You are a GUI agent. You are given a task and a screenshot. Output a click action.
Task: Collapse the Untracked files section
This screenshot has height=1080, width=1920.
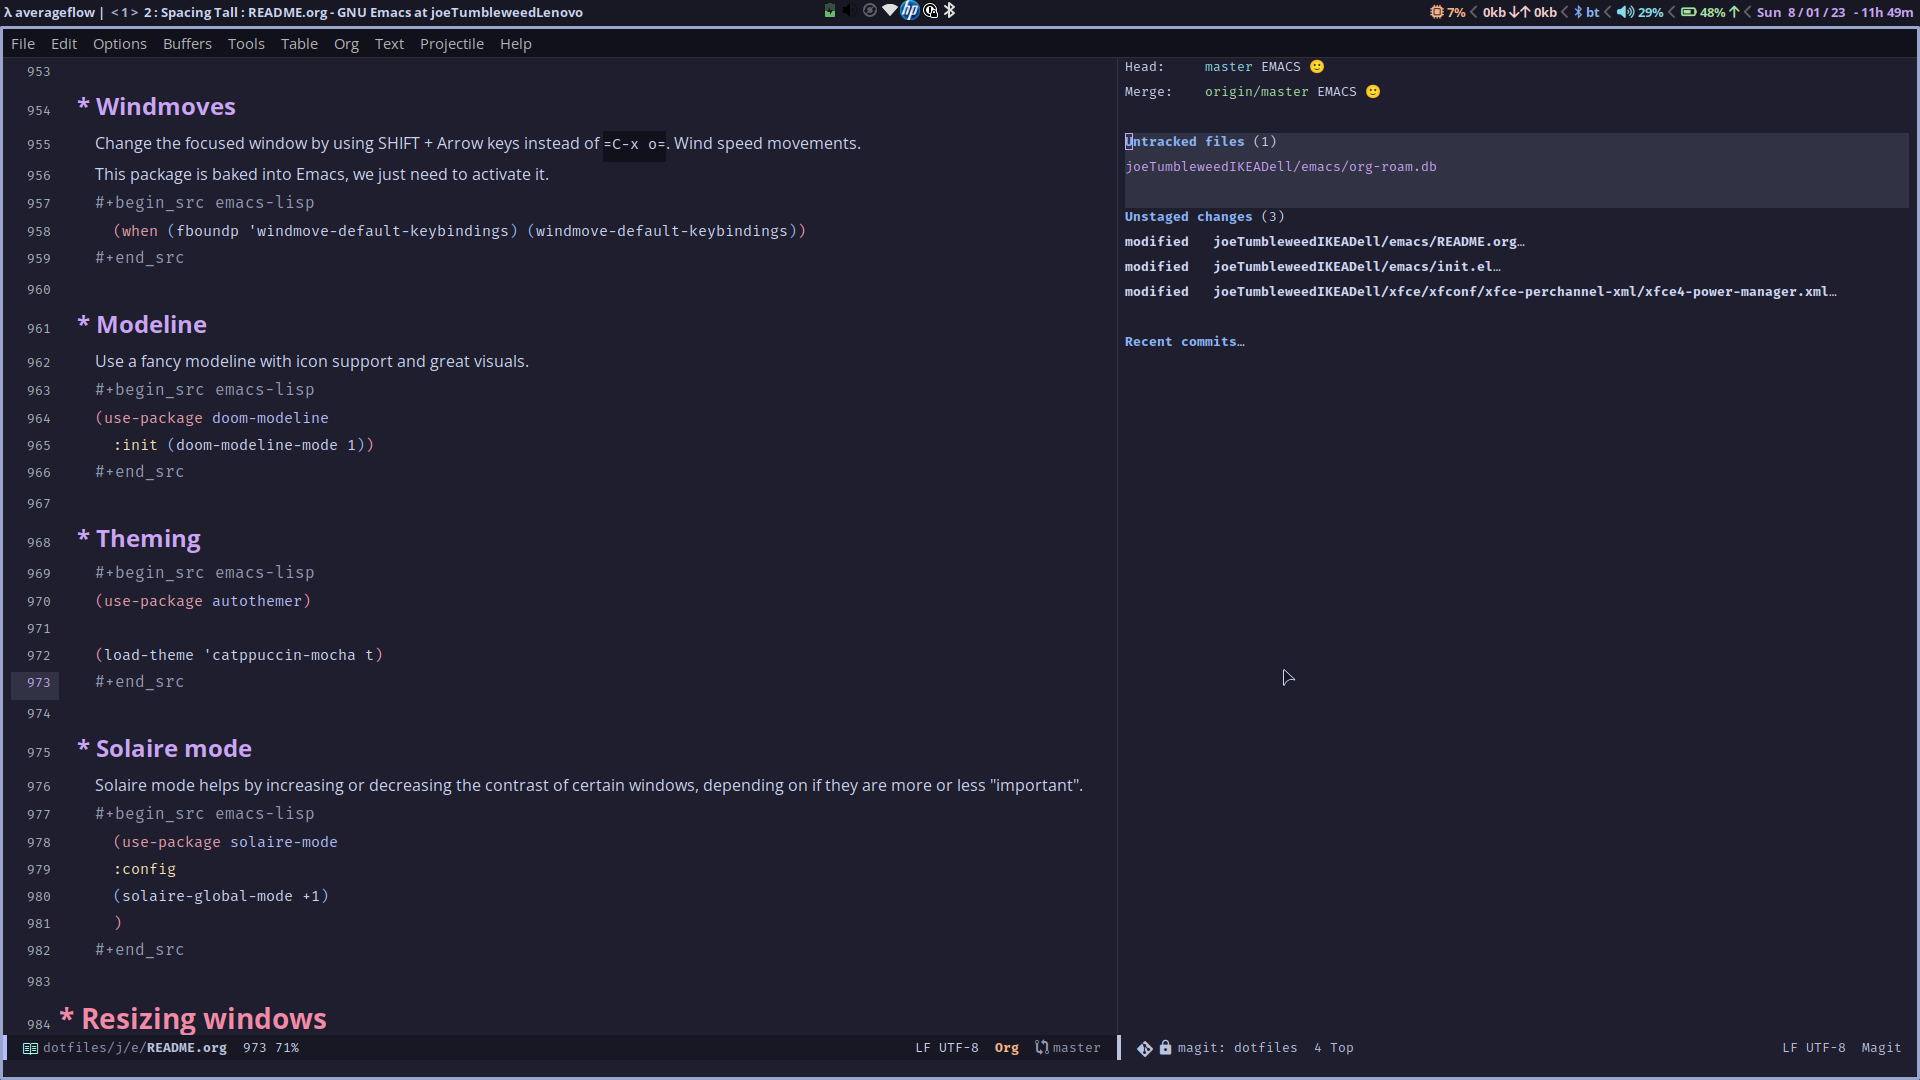(1200, 141)
